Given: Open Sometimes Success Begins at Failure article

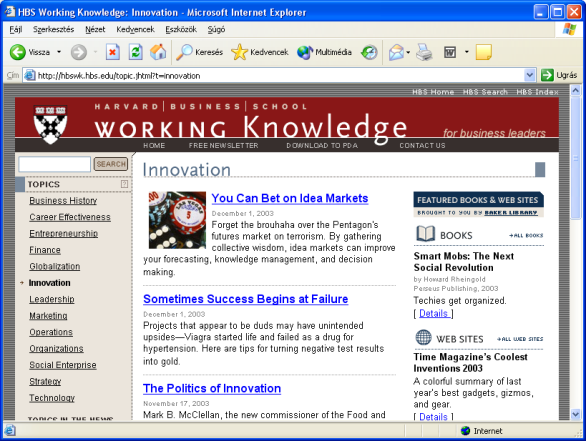Looking at the screenshot, I should (246, 299).
